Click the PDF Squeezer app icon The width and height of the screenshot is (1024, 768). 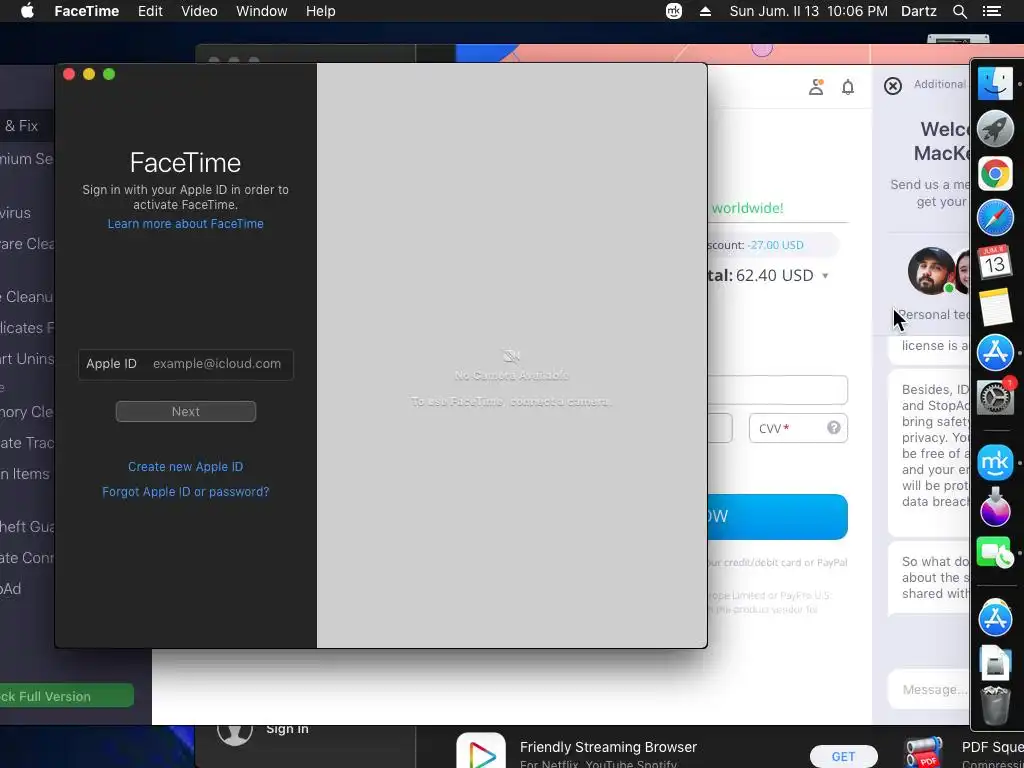click(923, 752)
